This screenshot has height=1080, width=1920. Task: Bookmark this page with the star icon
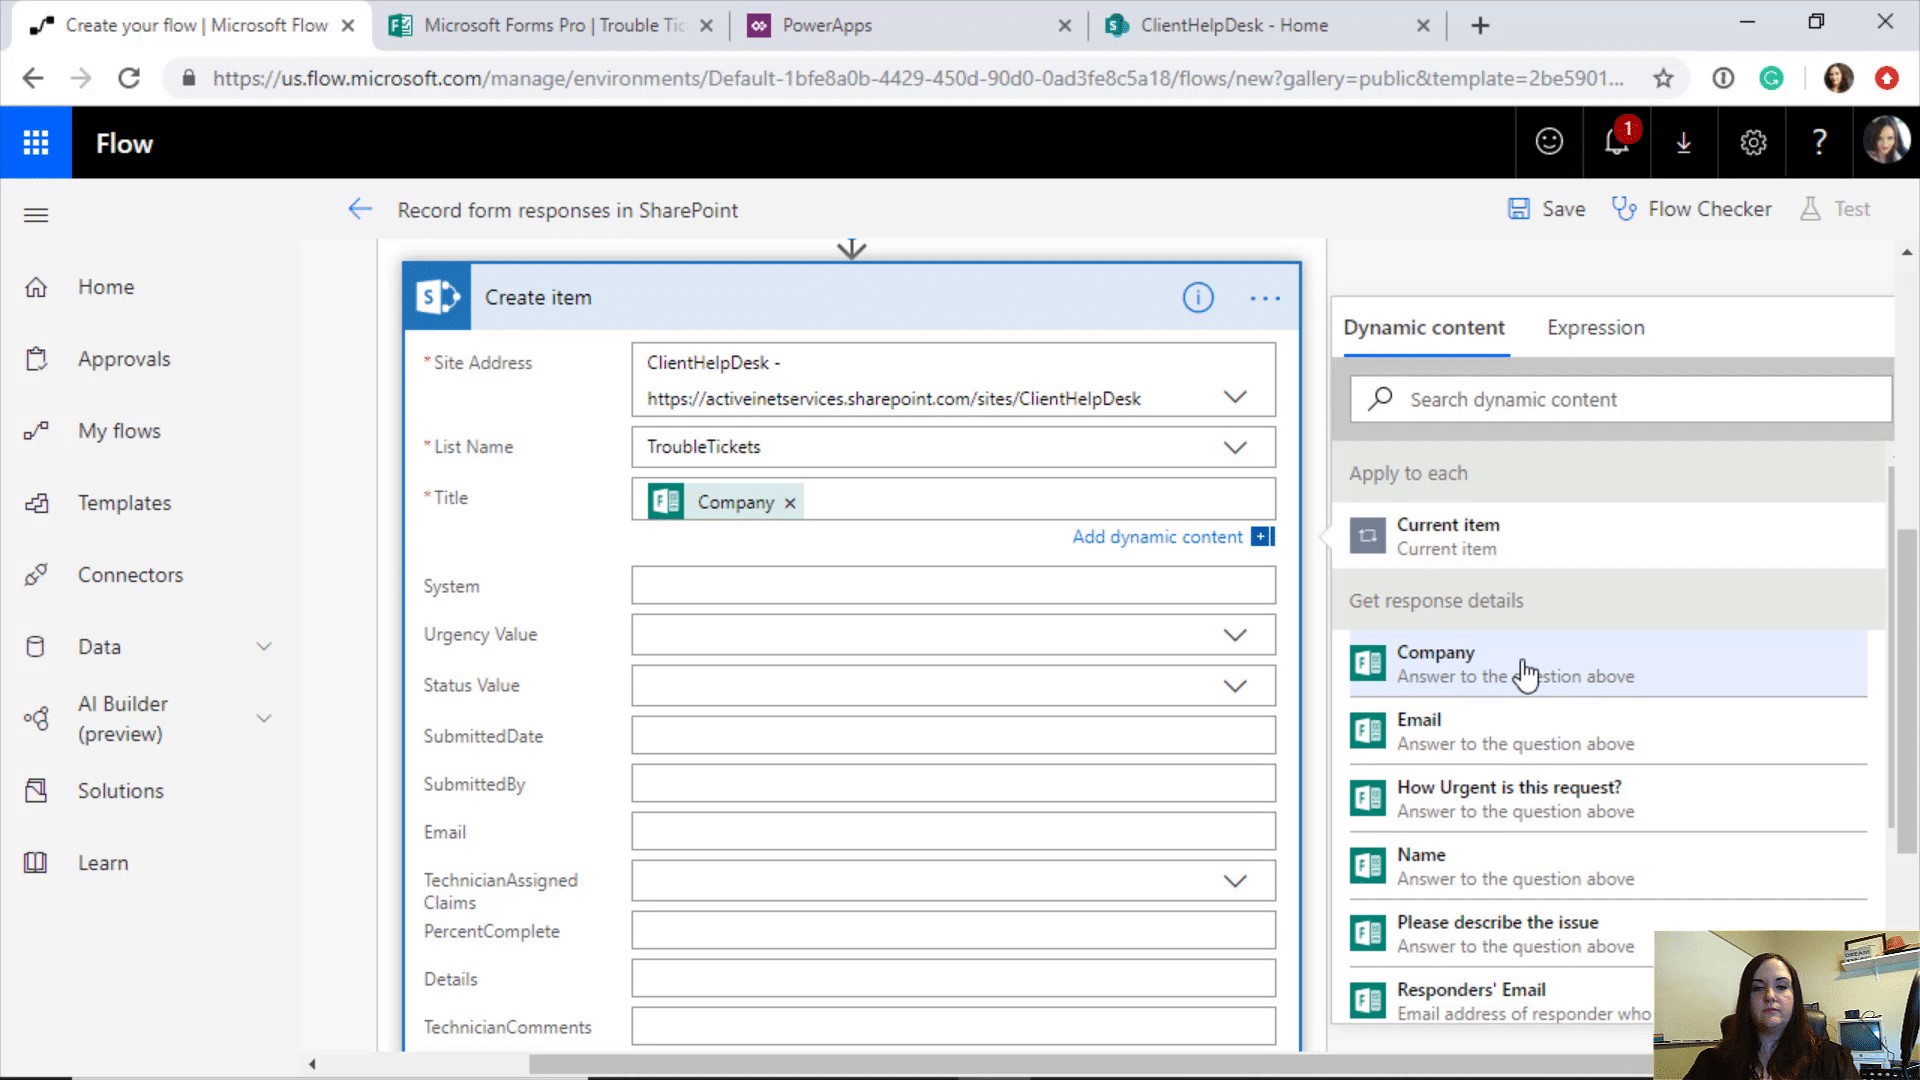click(1663, 78)
